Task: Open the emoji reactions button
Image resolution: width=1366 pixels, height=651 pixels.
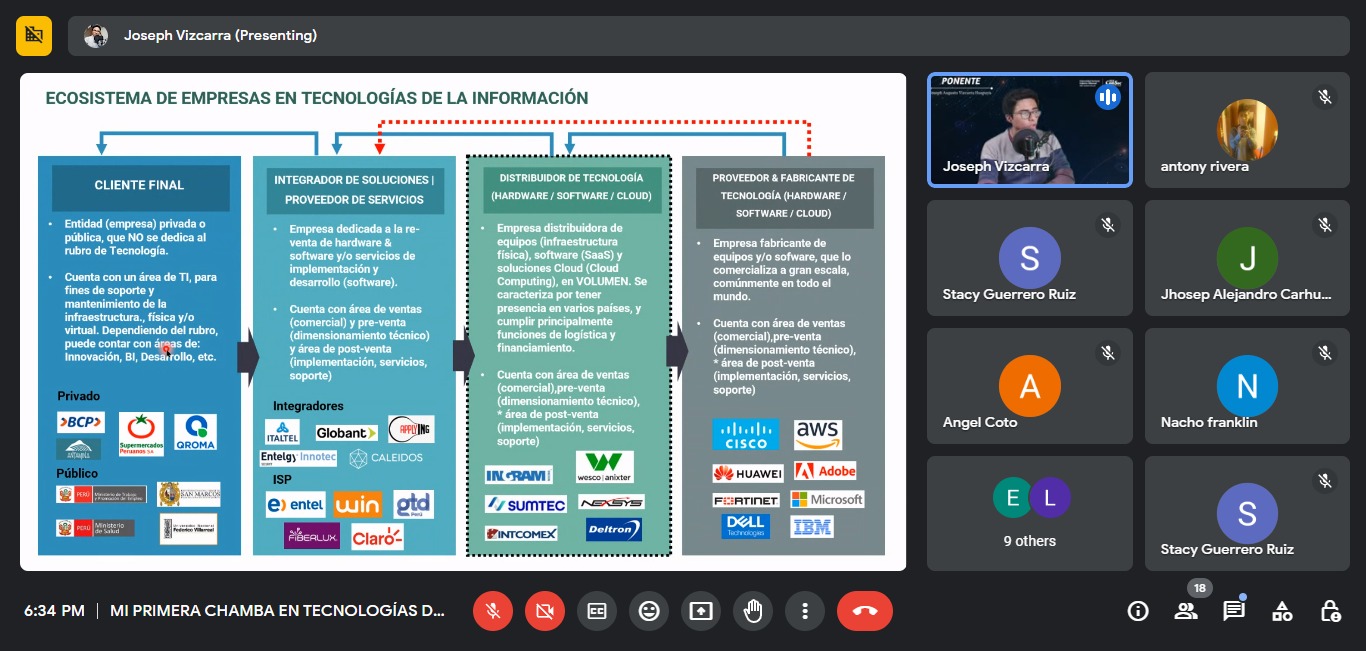Action: tap(649, 611)
